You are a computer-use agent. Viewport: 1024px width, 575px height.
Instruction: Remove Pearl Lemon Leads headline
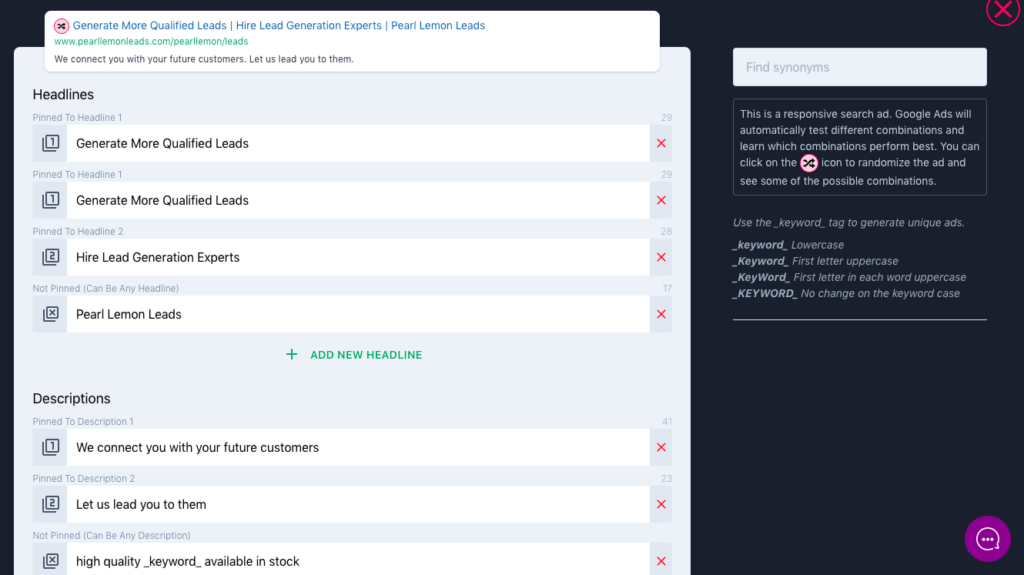(661, 314)
